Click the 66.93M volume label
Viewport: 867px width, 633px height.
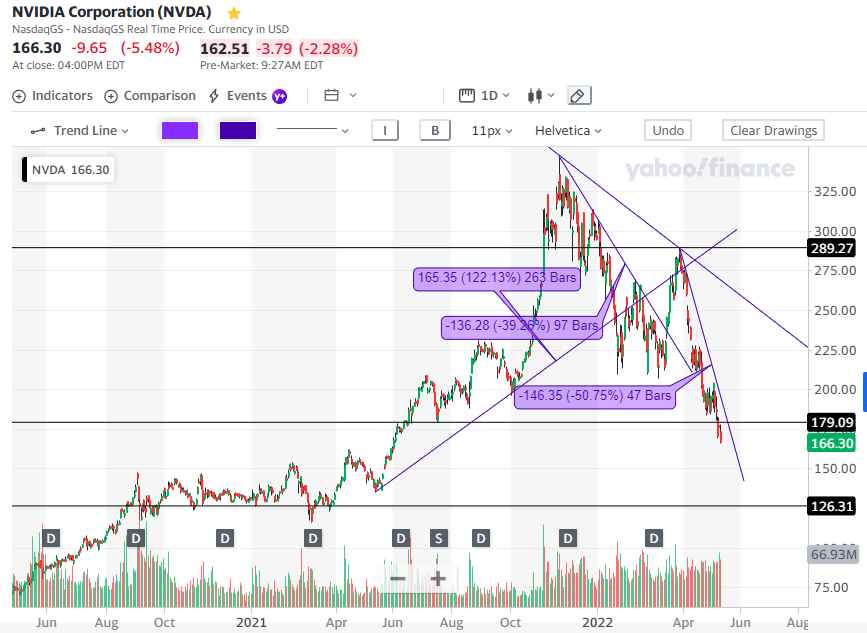click(x=834, y=554)
